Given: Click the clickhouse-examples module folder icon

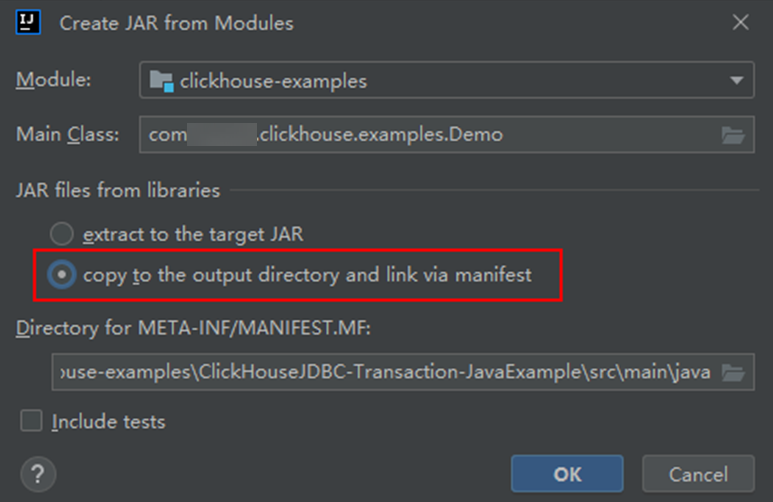Looking at the screenshot, I should [162, 81].
